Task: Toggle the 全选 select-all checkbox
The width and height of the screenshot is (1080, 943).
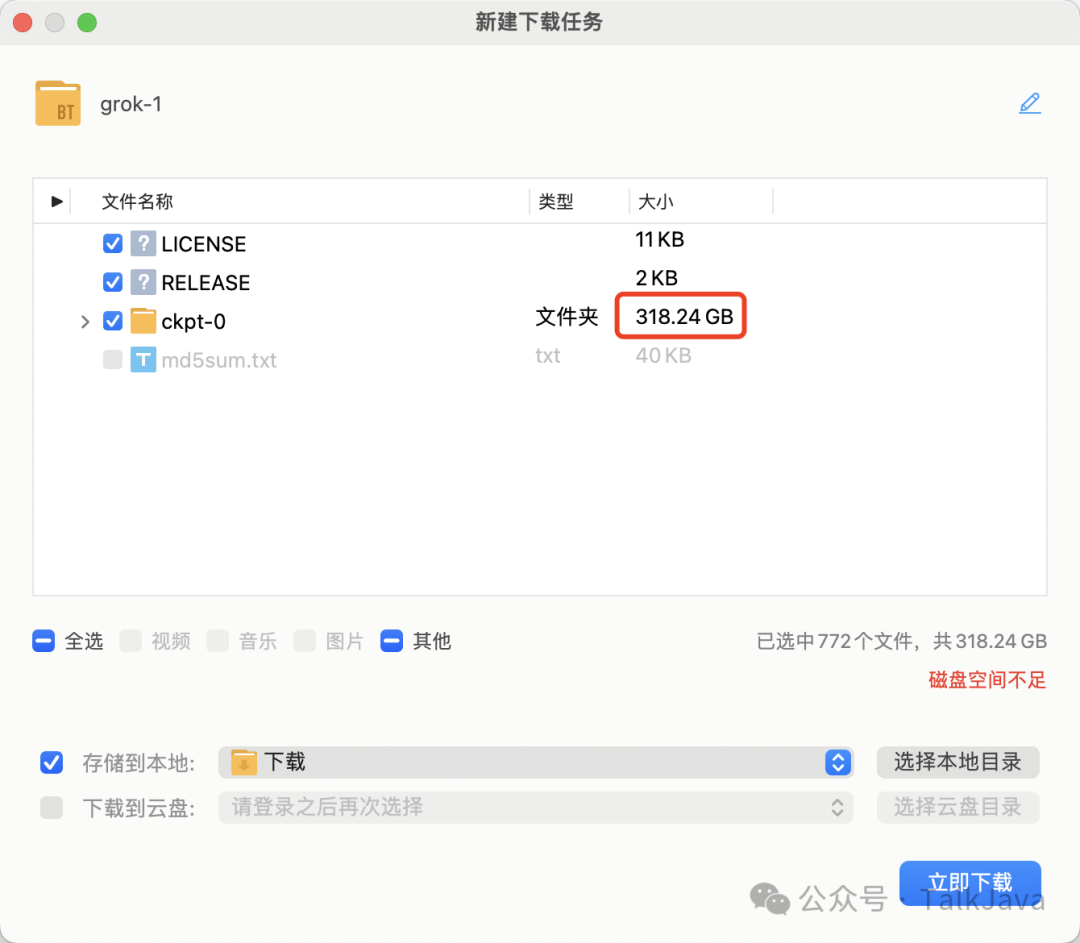Action: point(43,641)
